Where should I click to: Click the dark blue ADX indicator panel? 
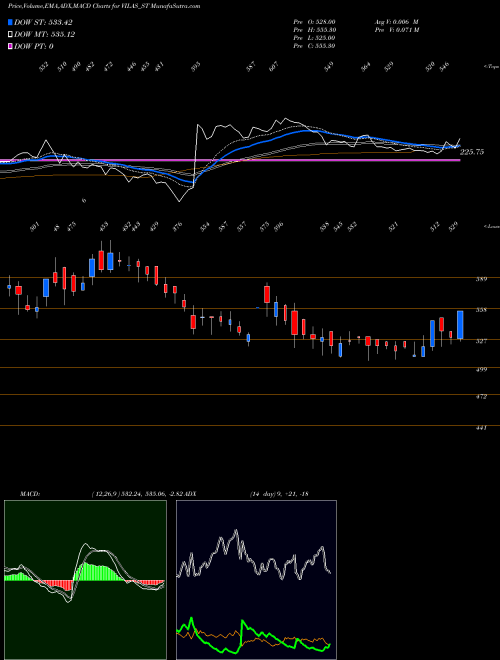click(x=256, y=580)
